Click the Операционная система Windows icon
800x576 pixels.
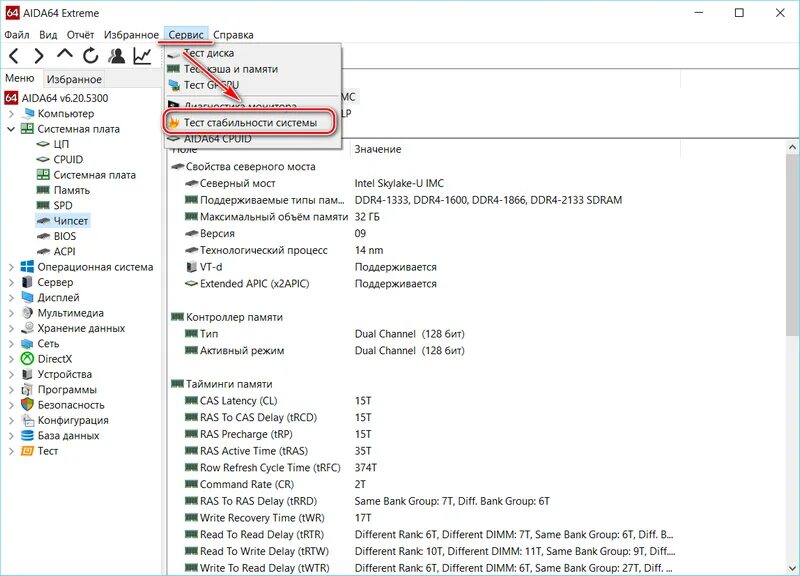click(27, 267)
